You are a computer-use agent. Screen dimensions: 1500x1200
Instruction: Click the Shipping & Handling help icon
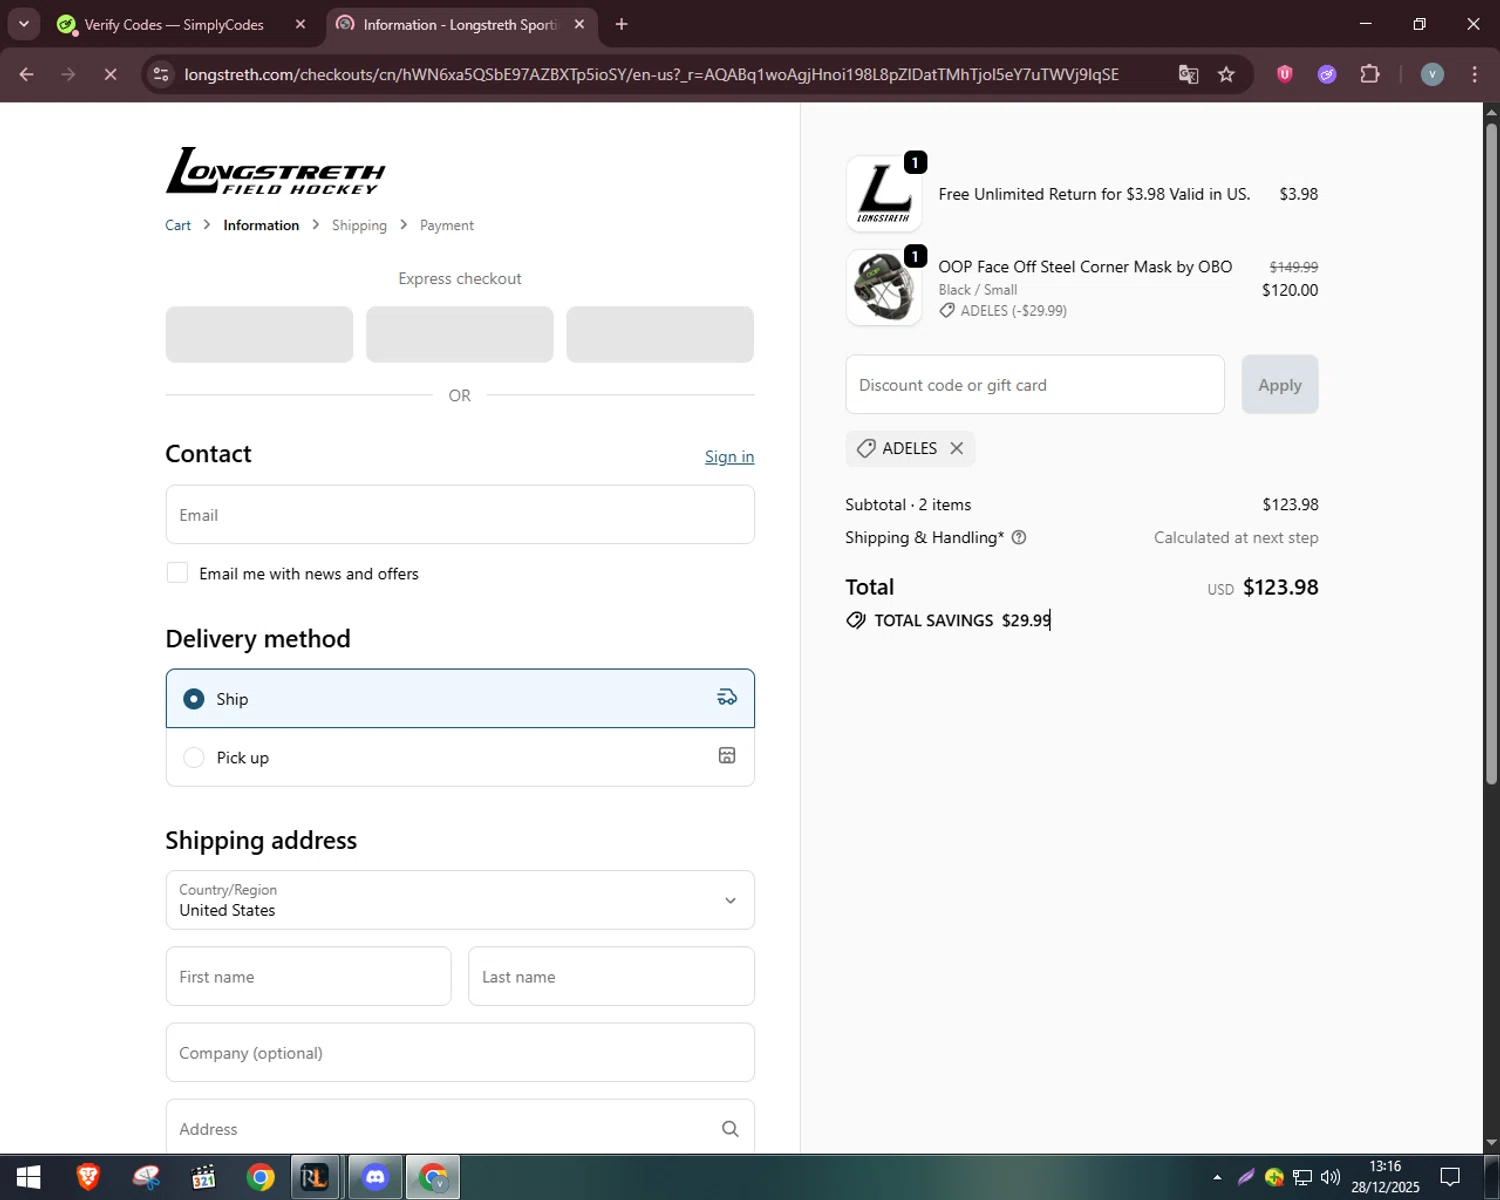pos(1019,538)
